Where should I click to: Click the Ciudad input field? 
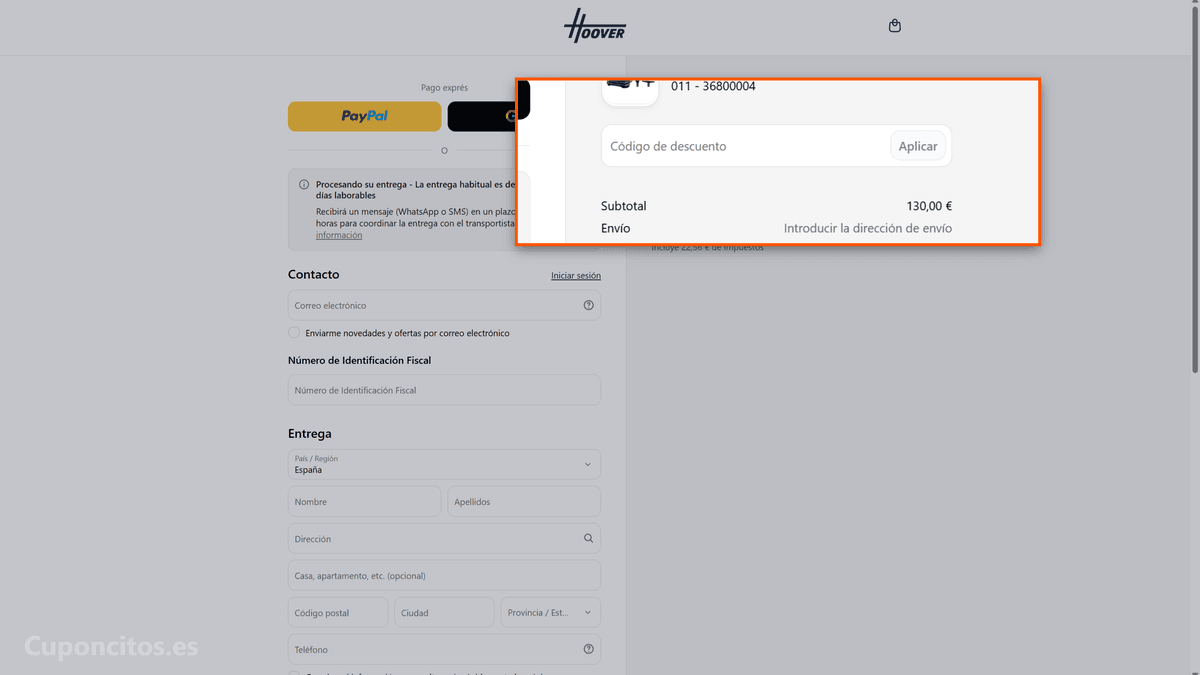coord(444,612)
